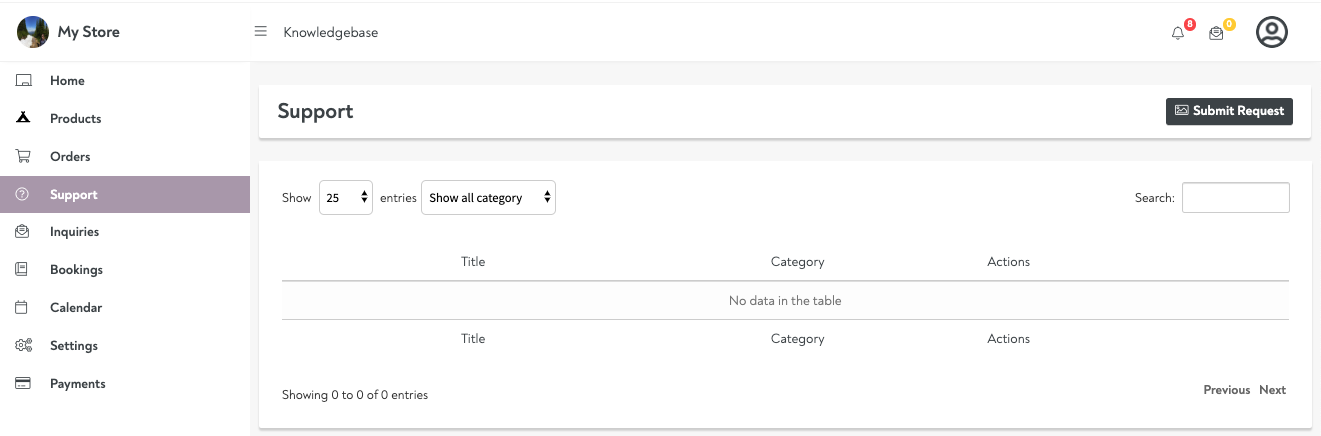Click the Next pagination link
This screenshot has height=436, width=1321.
[x=1272, y=390]
